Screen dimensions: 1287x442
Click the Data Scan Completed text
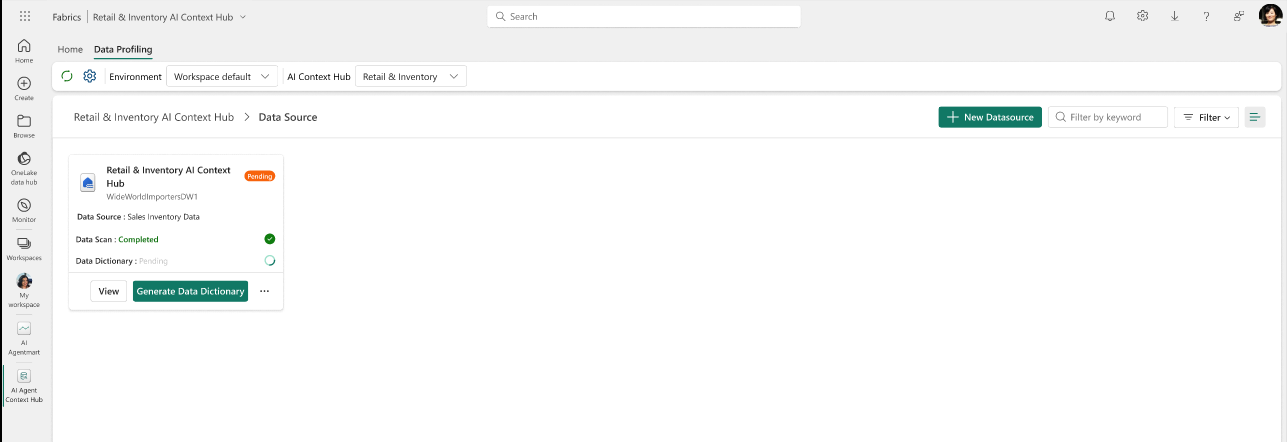[117, 239]
